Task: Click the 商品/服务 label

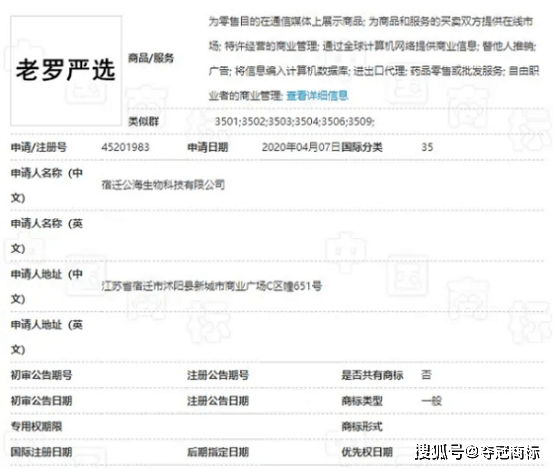Action: [x=151, y=58]
